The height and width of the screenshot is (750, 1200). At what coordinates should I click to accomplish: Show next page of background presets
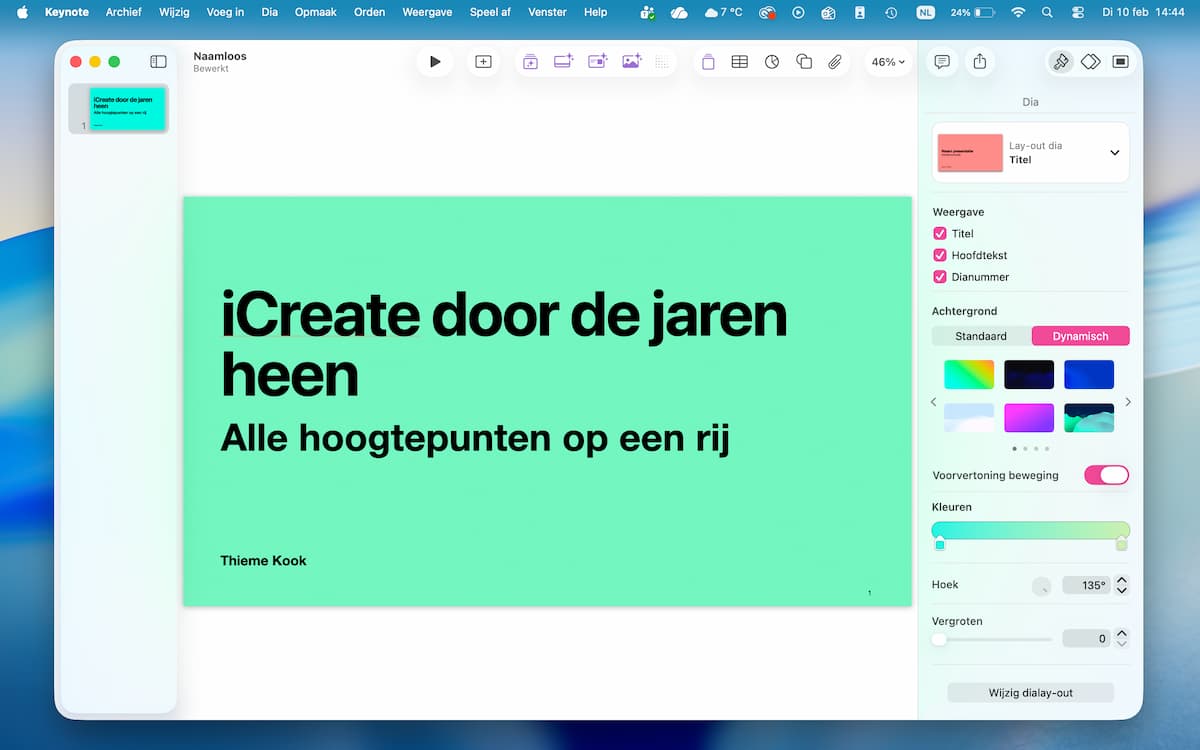click(1128, 402)
